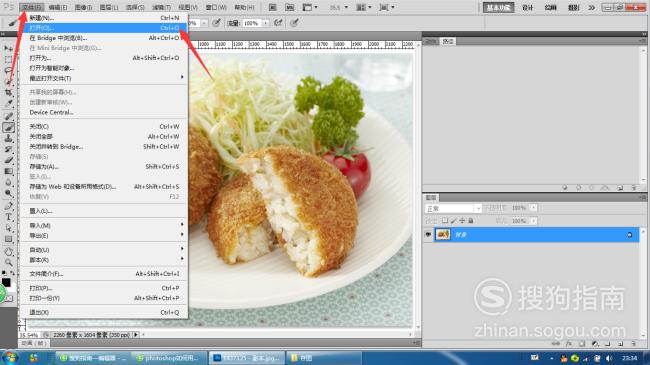Choose Browse in Bridge menu item
650x365 pixels.
[x=104, y=38]
